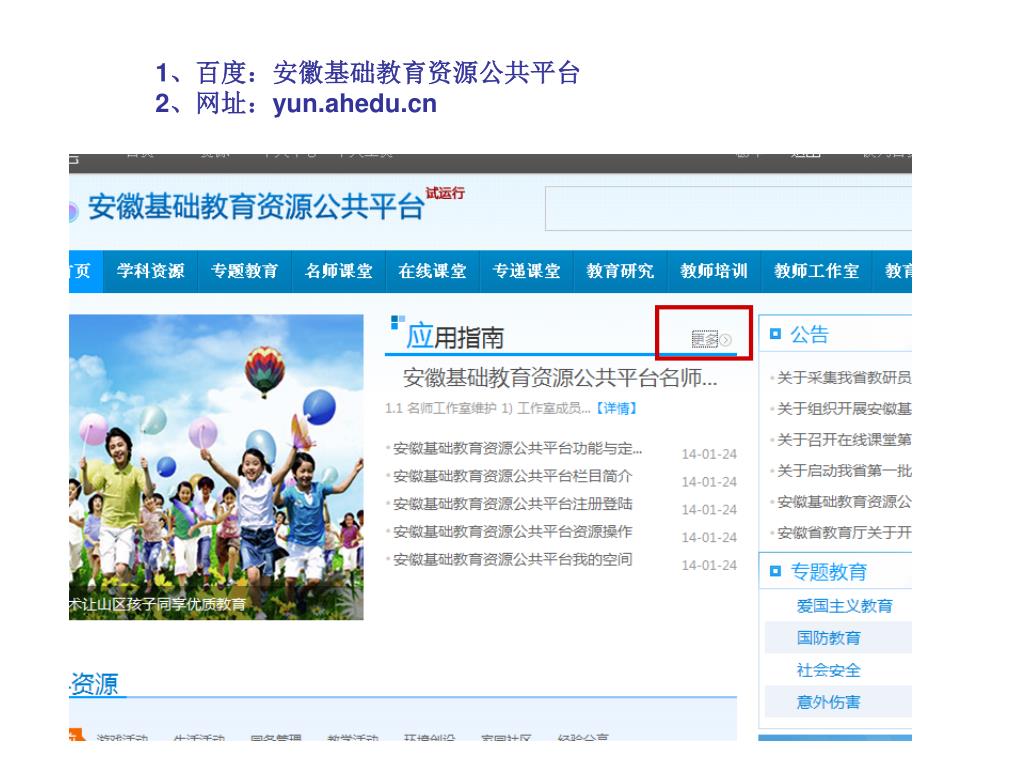Open notice 安徽基础教育资源公
This screenshot has width=1024, height=768.
844,502
